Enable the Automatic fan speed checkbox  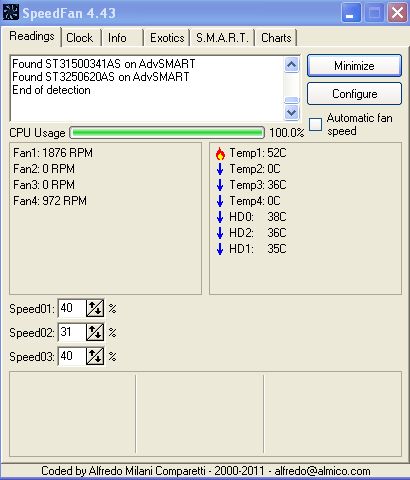pos(315,124)
